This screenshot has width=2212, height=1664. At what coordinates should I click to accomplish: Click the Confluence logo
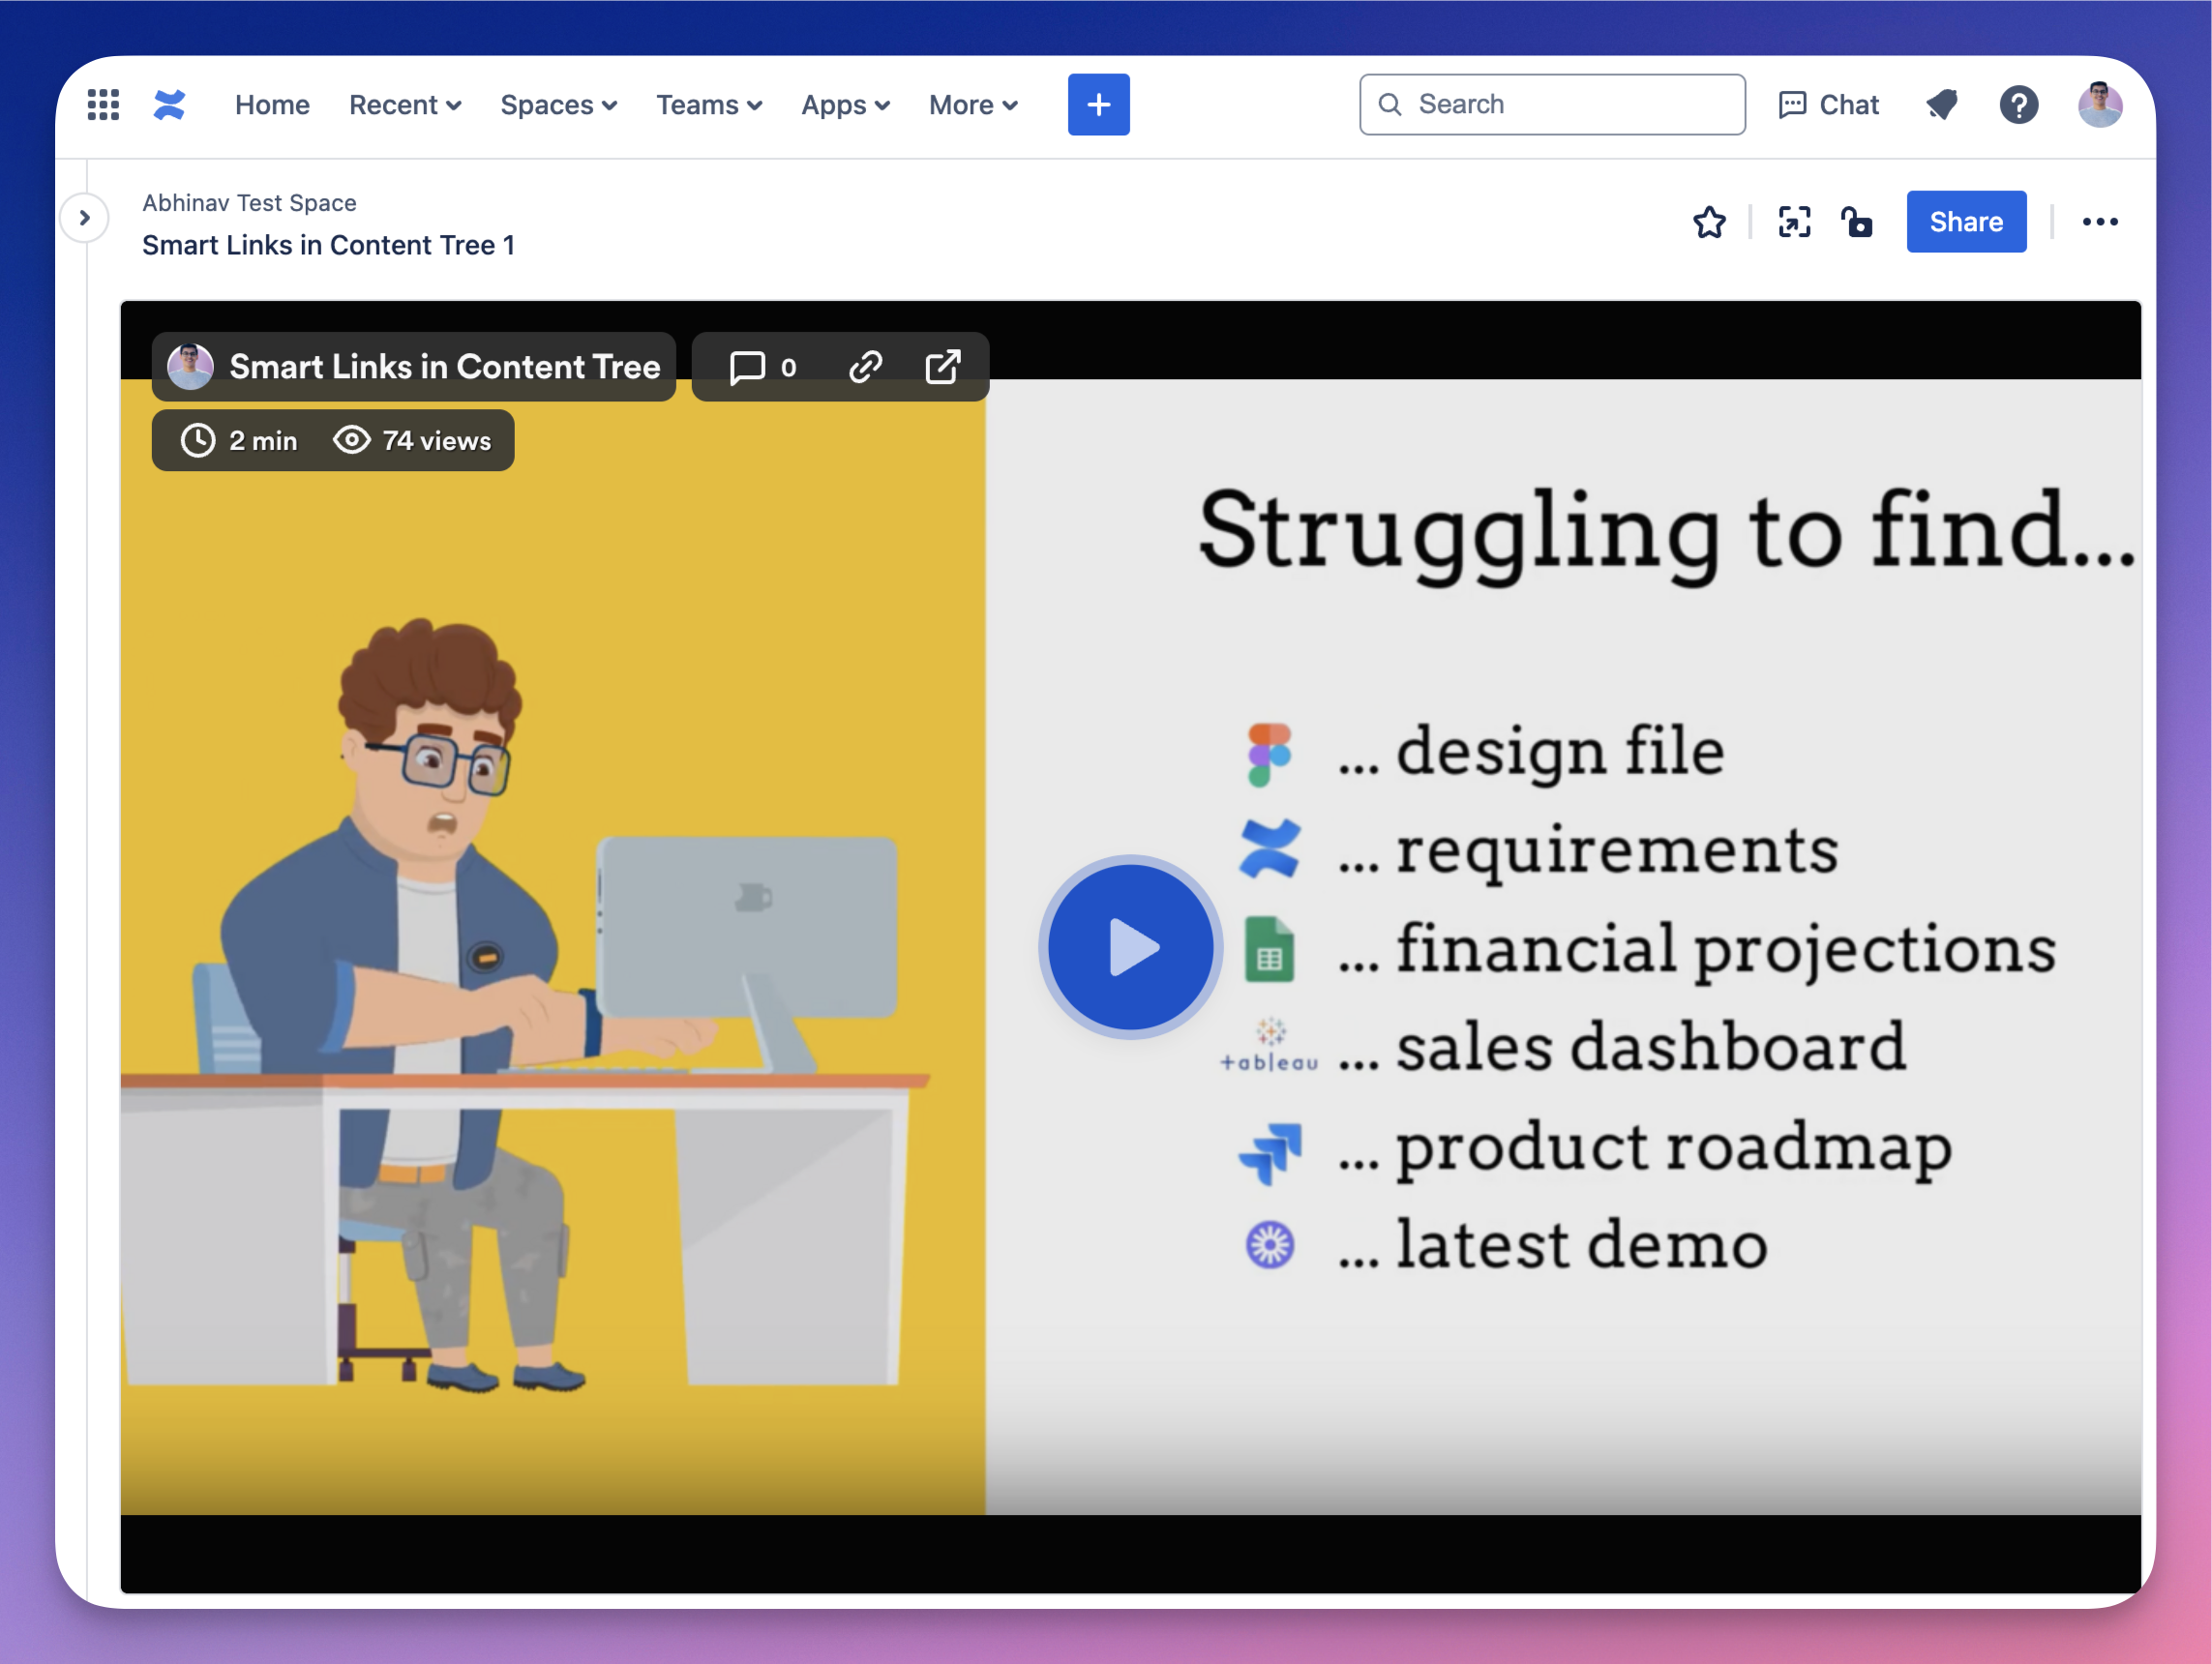click(x=170, y=104)
